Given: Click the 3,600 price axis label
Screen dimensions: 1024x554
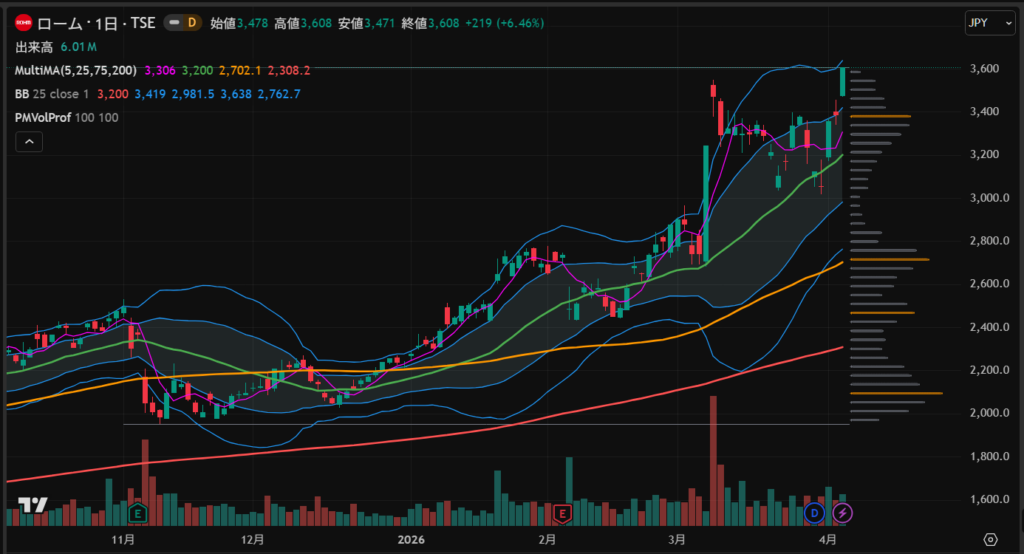Looking at the screenshot, I should click(x=986, y=69).
